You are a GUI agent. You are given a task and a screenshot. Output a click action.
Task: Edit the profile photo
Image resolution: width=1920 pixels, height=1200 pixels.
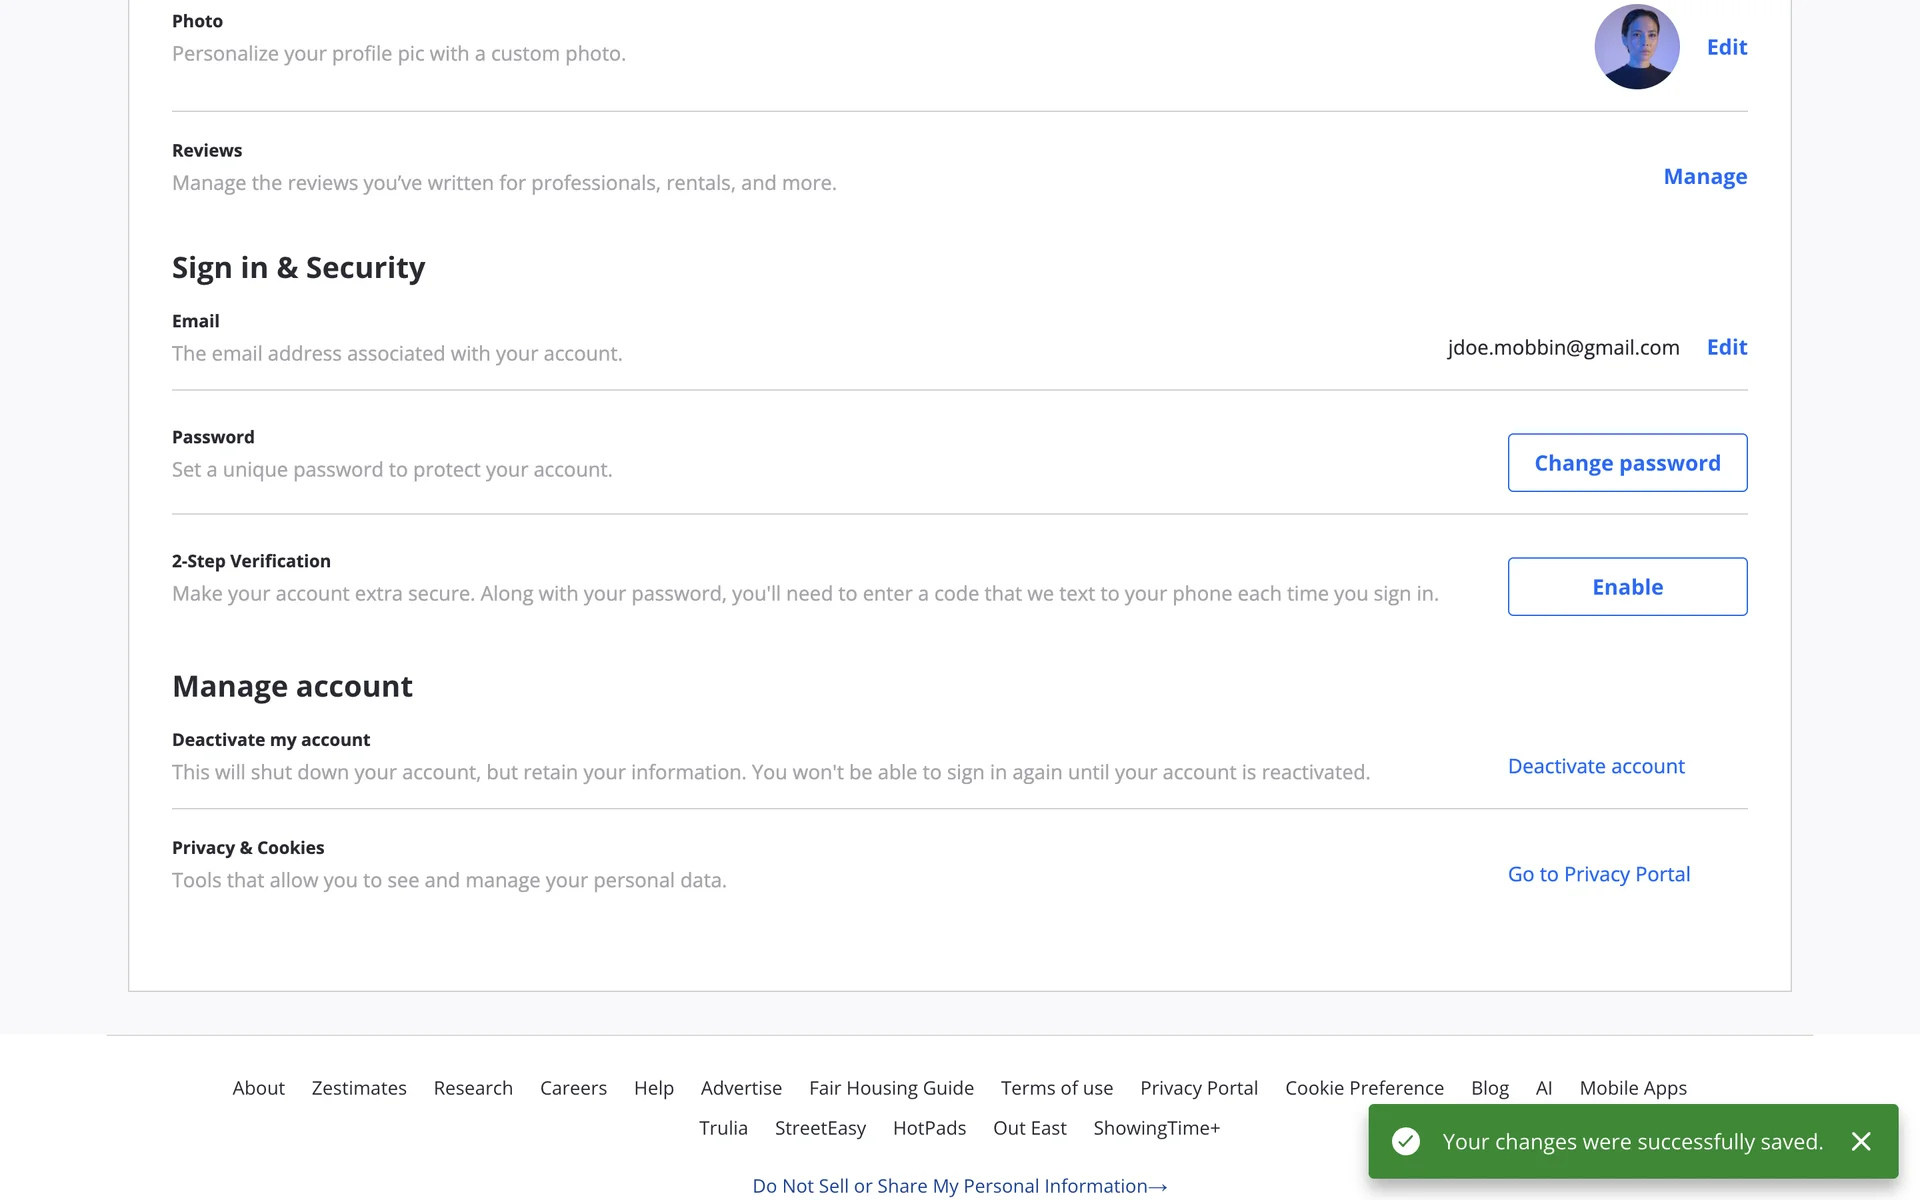(x=1726, y=47)
